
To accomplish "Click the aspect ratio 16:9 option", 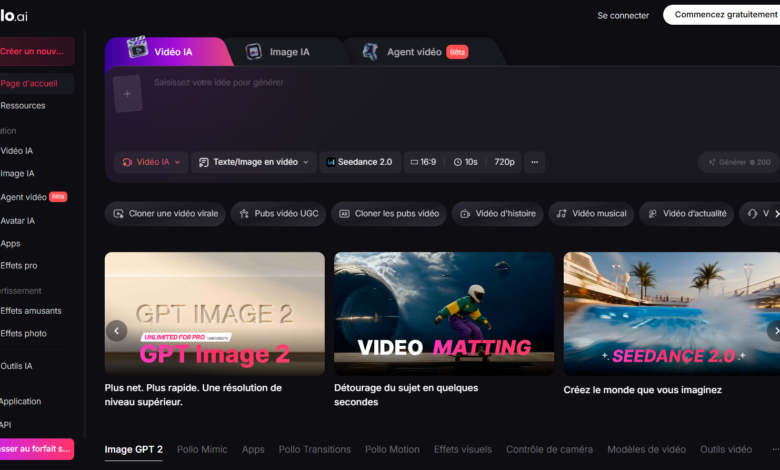I will [423, 162].
